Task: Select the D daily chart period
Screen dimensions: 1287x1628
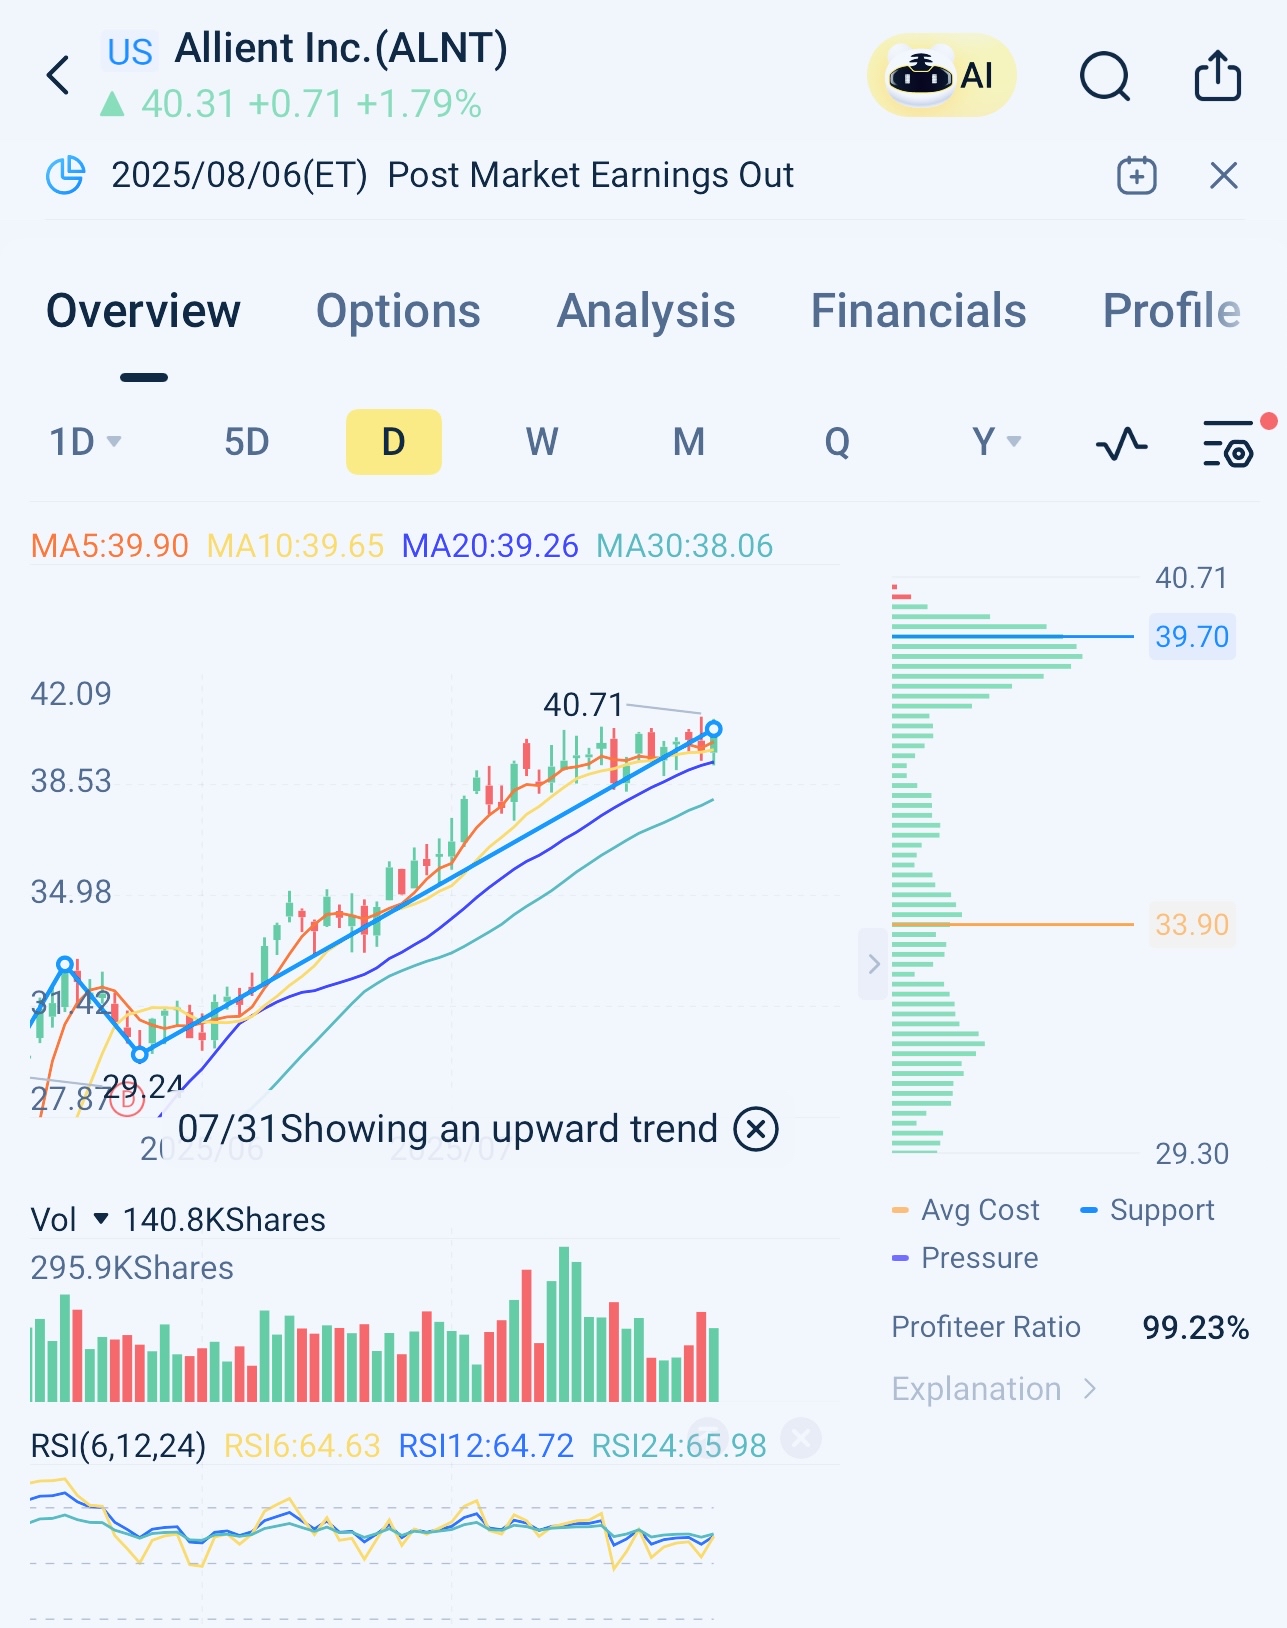Action: [x=393, y=442]
